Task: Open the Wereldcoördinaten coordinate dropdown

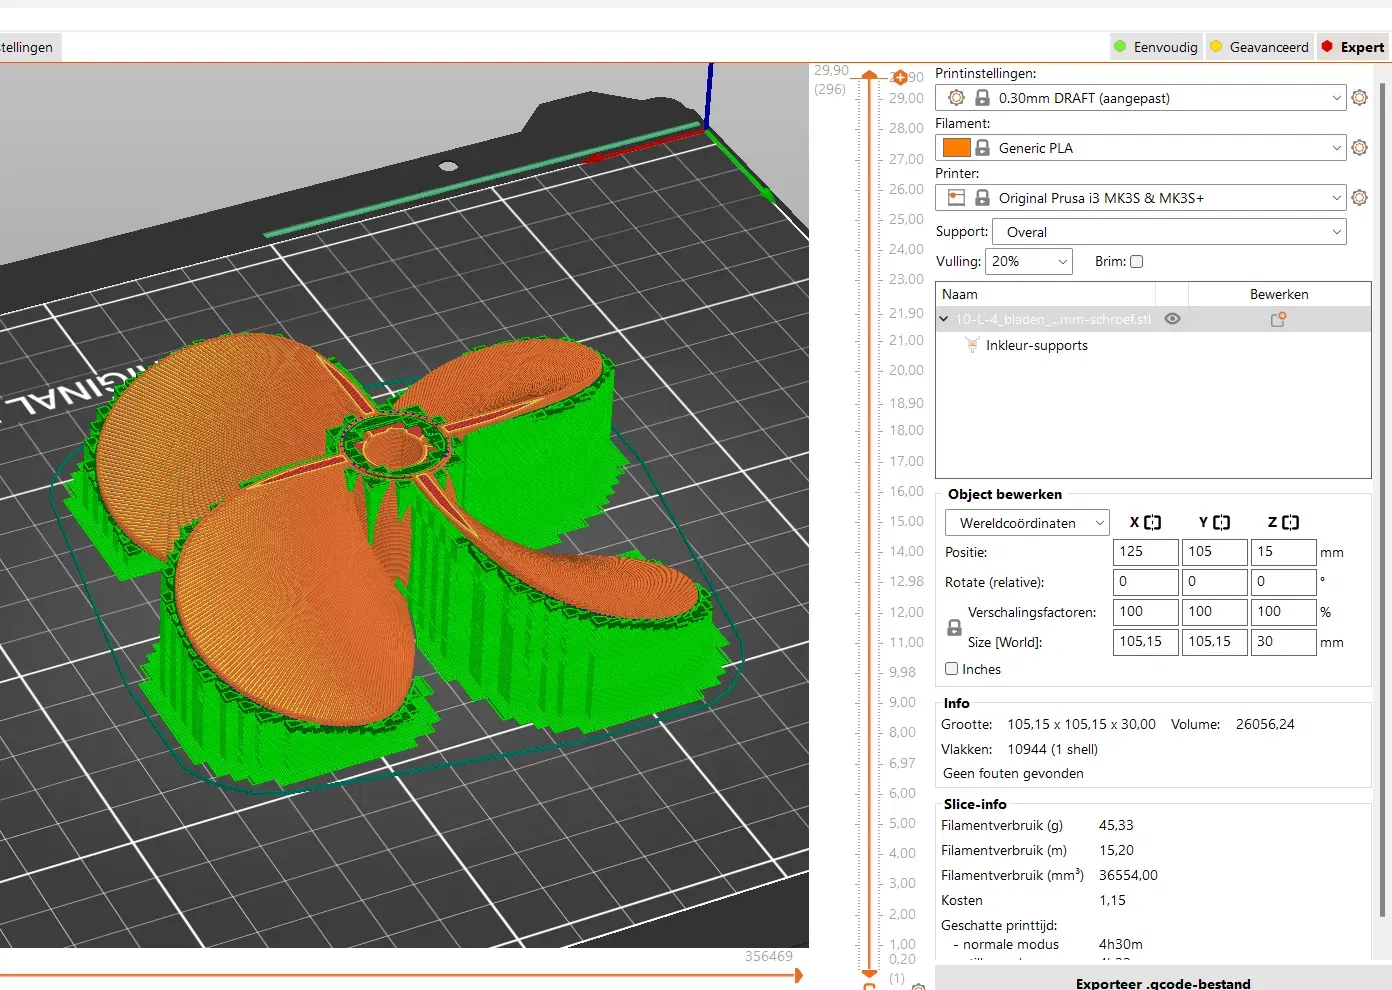Action: point(1027,523)
